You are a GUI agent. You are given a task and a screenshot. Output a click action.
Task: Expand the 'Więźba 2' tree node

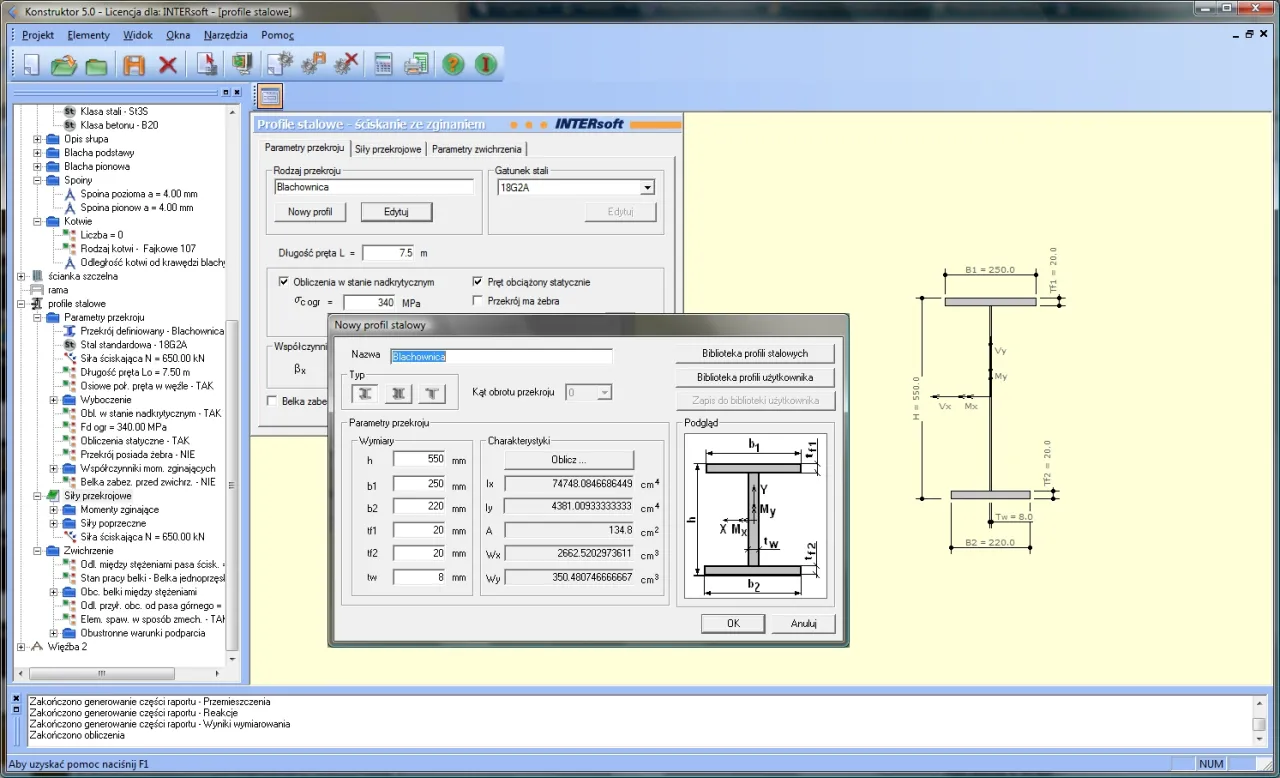click(22, 647)
